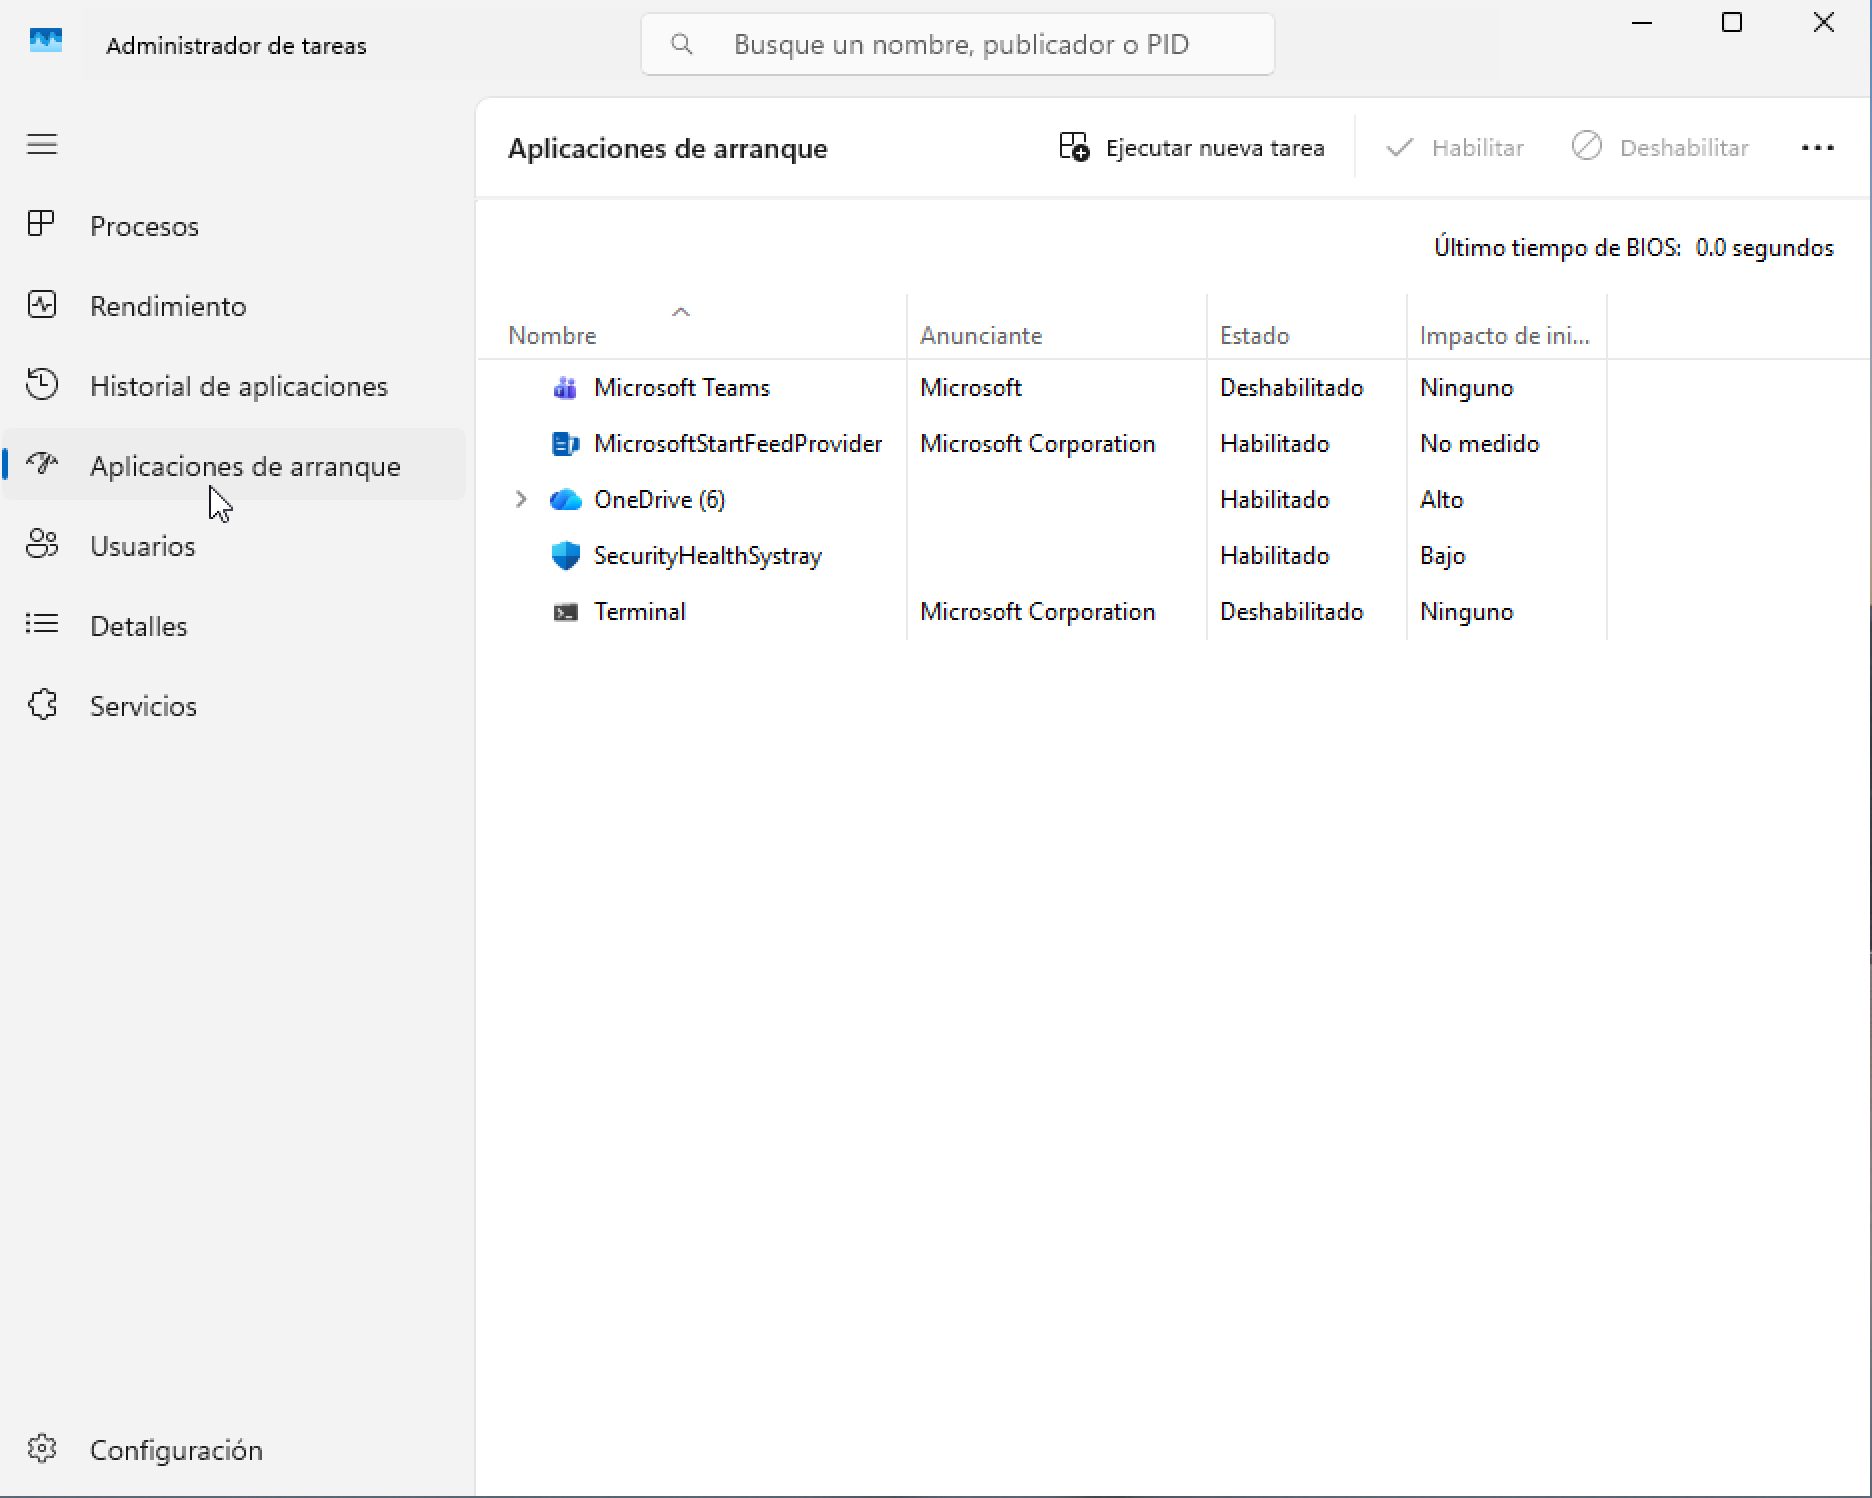Click the OneDrive cloud icon
This screenshot has width=1872, height=1498.
tap(566, 500)
